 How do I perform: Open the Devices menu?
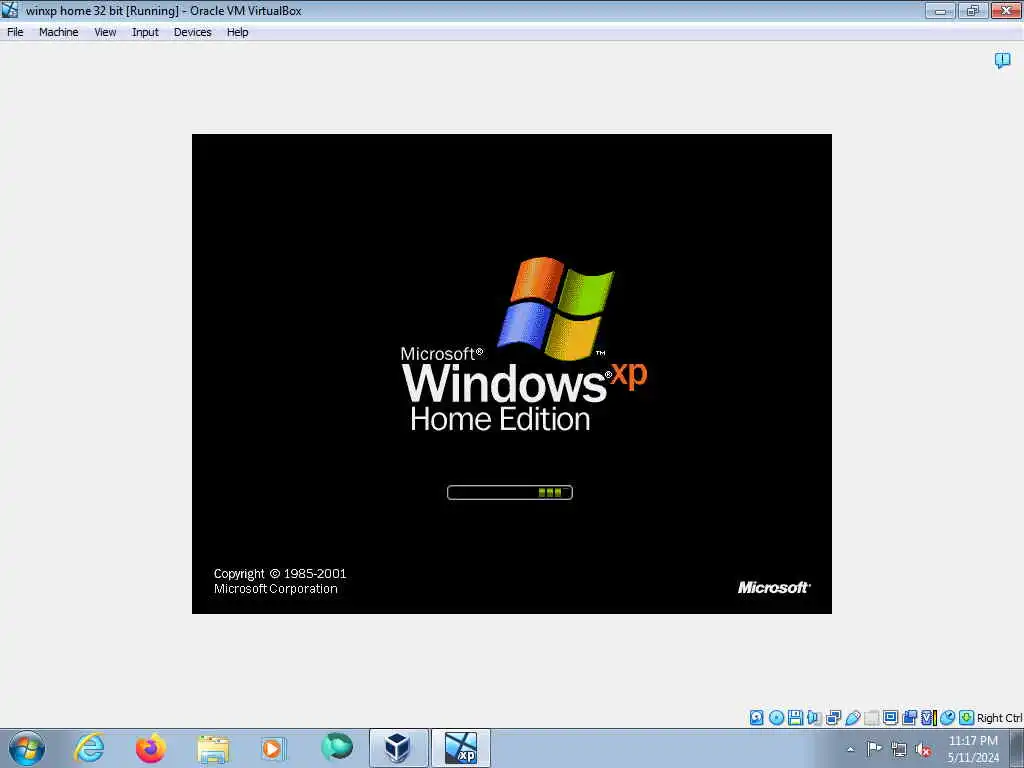(x=192, y=32)
